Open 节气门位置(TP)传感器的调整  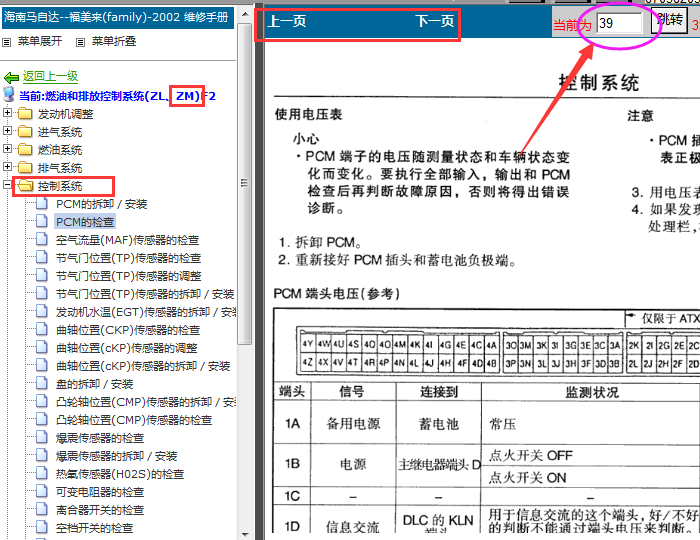[x=128, y=276]
